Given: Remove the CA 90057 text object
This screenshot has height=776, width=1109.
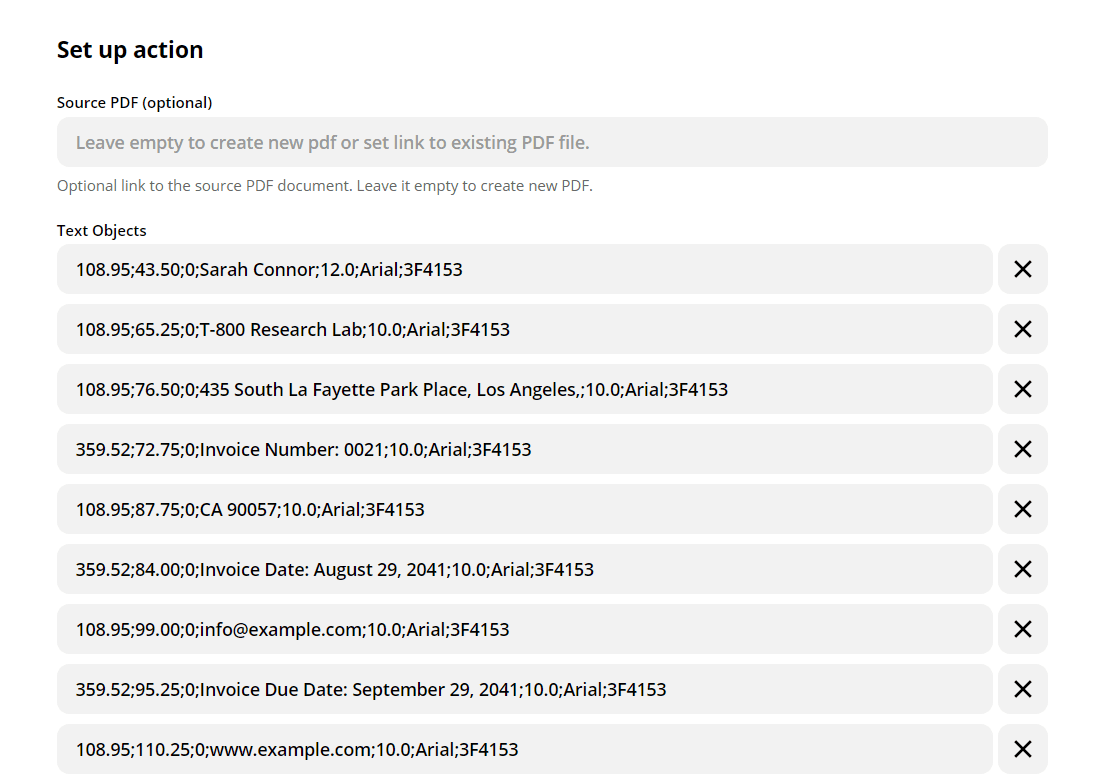Looking at the screenshot, I should [1022, 509].
